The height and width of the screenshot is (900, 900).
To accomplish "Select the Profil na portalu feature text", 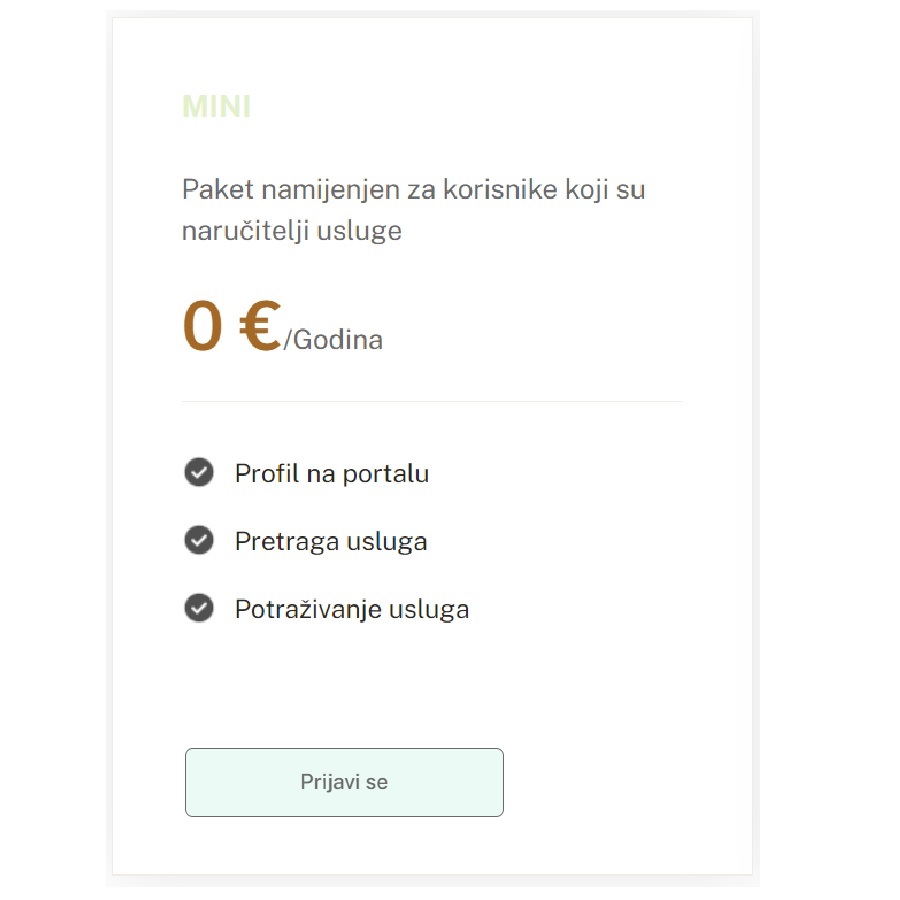I will (x=331, y=473).
